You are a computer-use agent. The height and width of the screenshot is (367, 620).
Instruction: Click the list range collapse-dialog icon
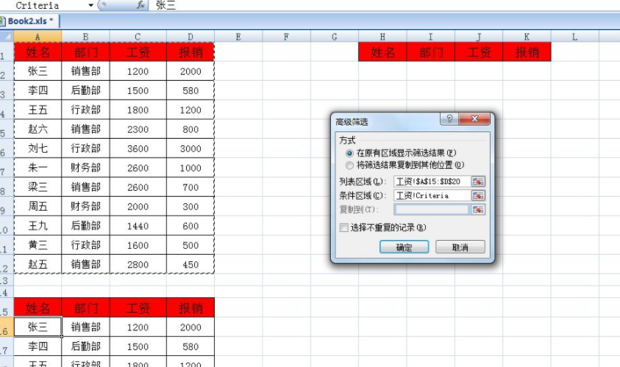coord(478,182)
